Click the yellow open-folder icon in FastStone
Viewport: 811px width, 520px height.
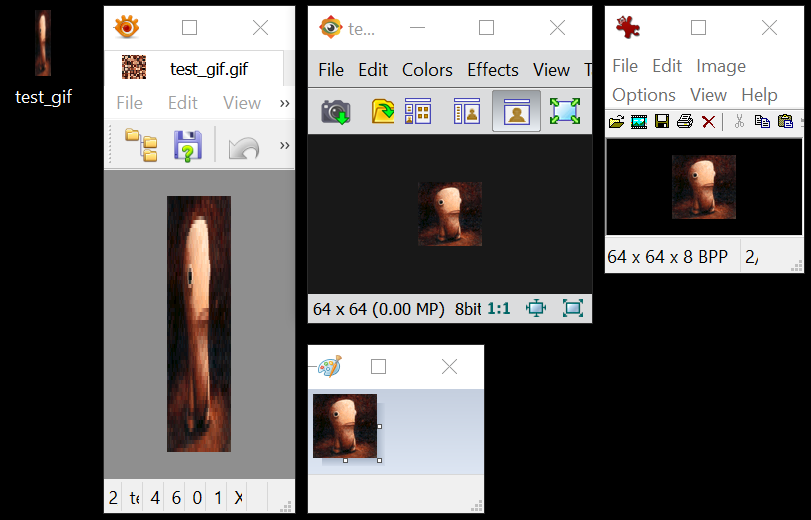tap(383, 111)
